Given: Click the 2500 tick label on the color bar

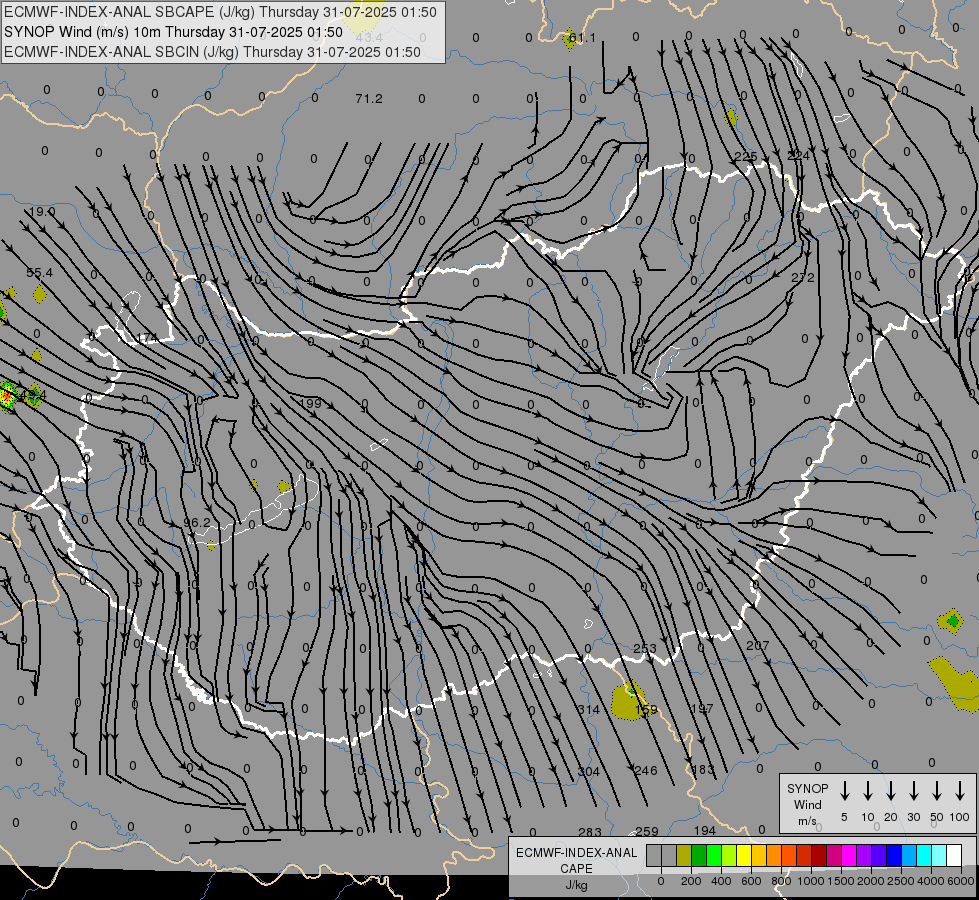Looking at the screenshot, I should pyautogui.click(x=900, y=881).
